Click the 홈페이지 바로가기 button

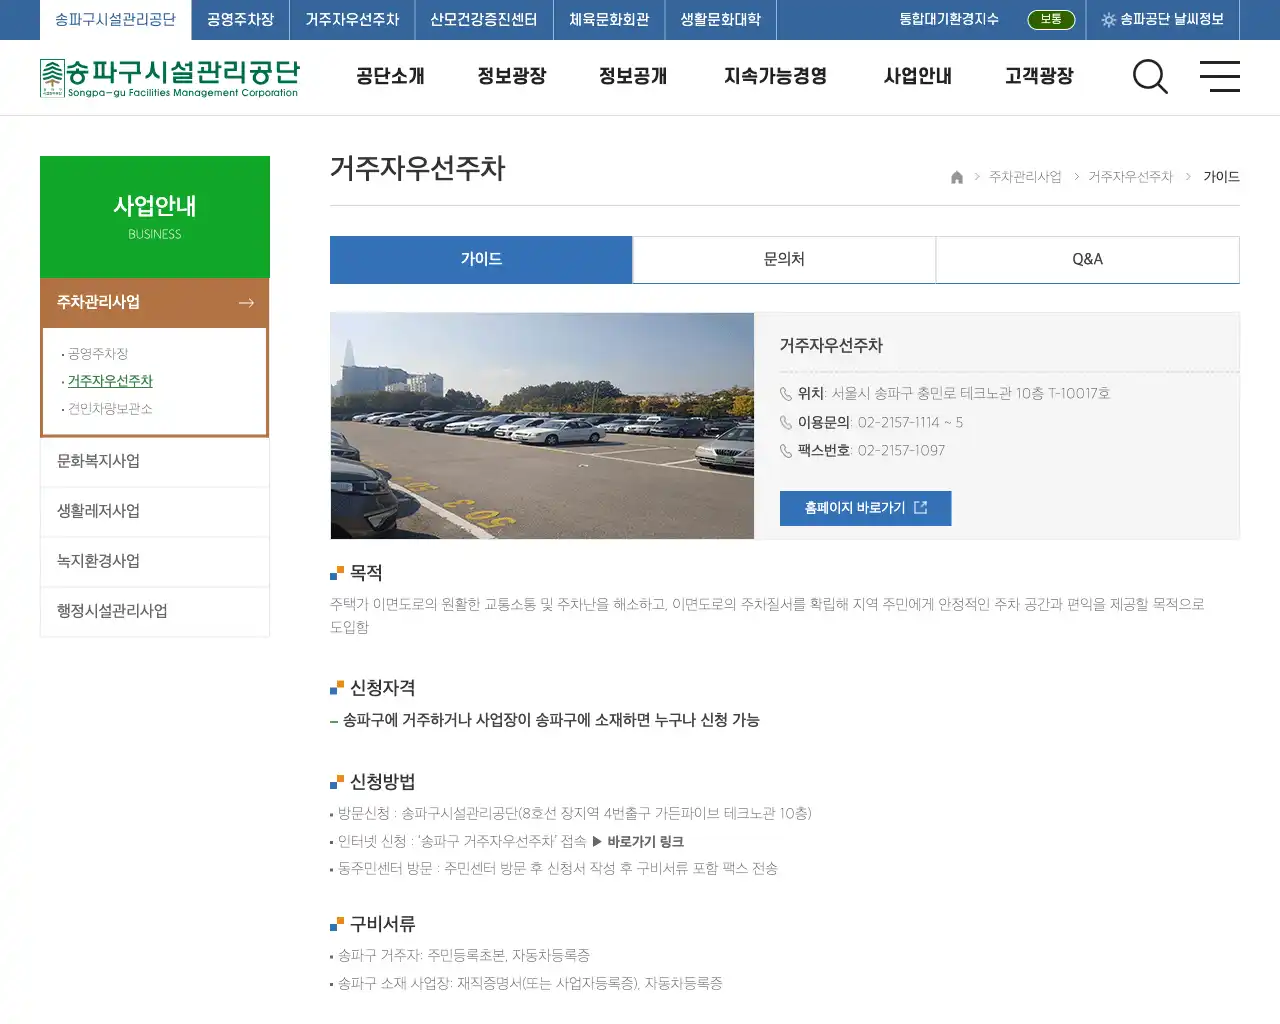(865, 508)
